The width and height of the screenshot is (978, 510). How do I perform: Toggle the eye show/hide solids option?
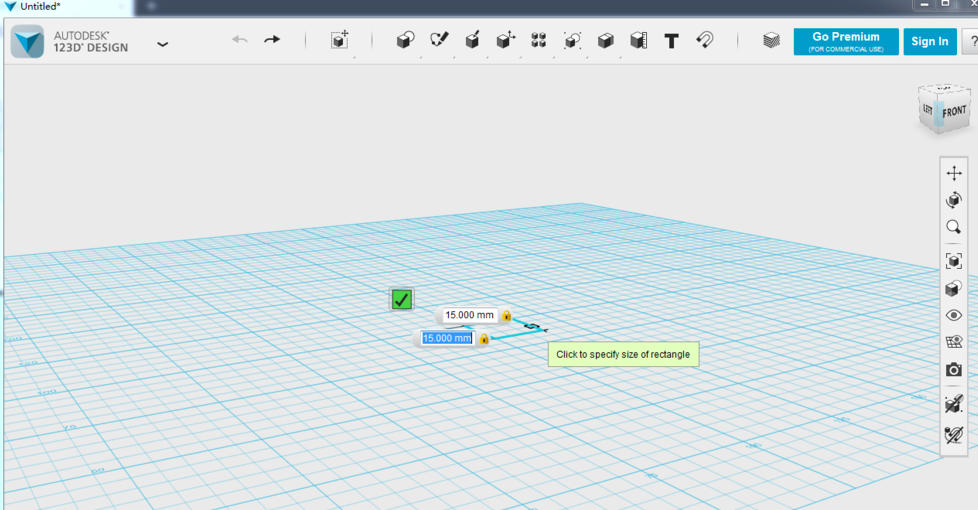click(x=954, y=315)
